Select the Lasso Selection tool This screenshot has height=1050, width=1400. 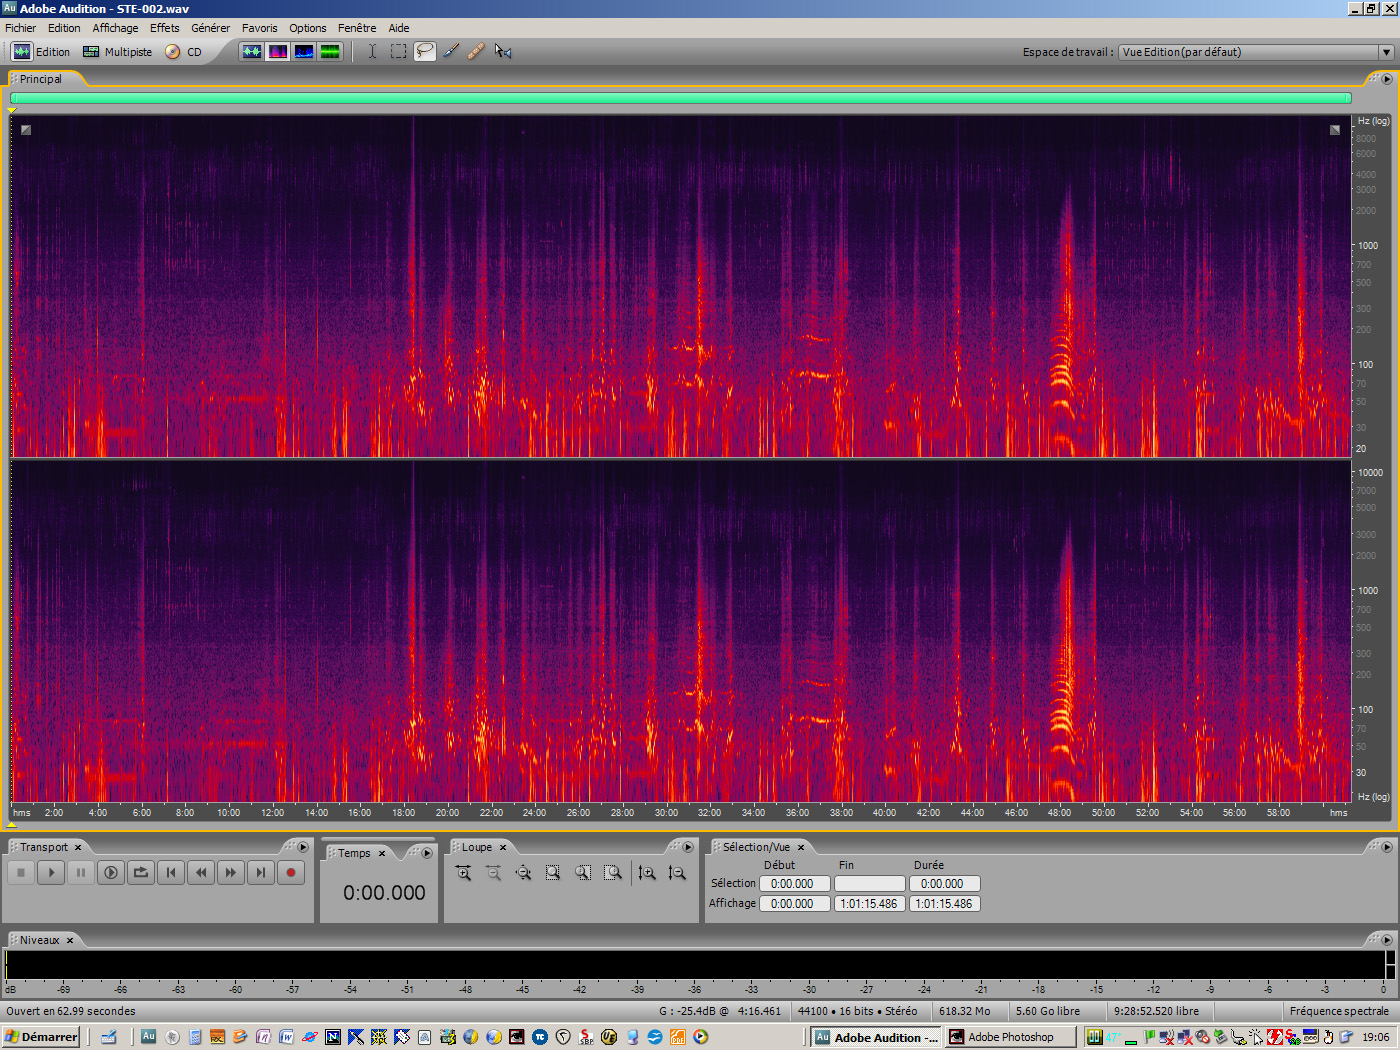424,51
